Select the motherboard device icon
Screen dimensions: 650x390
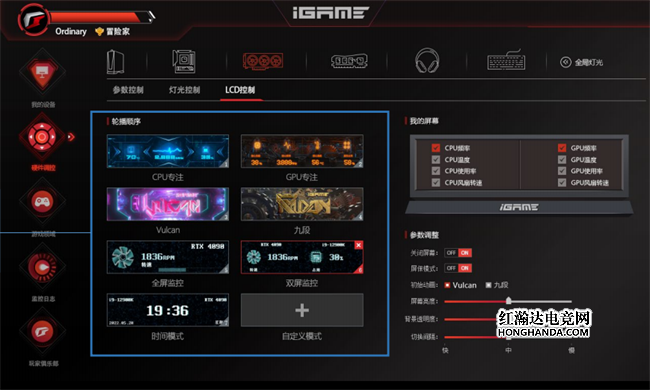184,61
